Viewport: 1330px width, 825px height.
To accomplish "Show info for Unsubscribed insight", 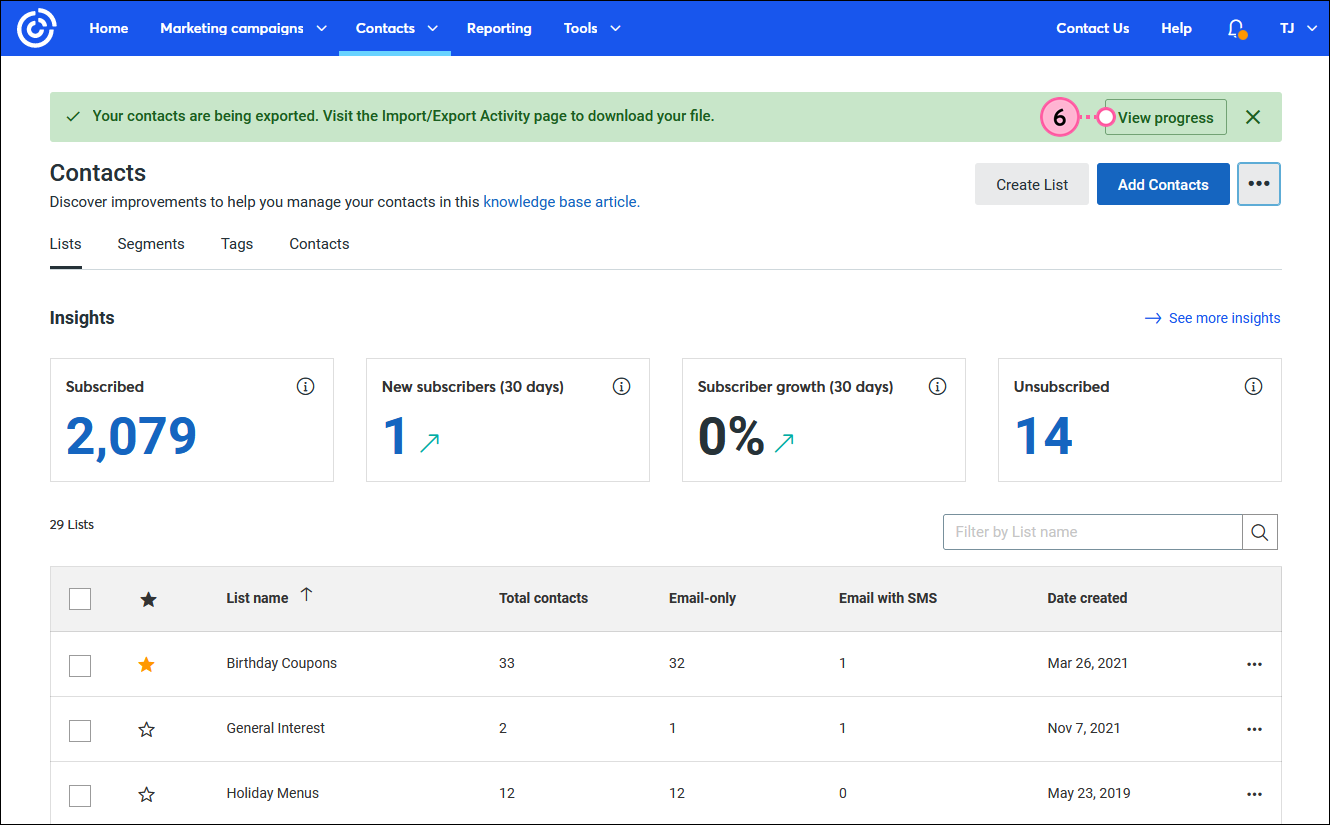I will pyautogui.click(x=1254, y=386).
